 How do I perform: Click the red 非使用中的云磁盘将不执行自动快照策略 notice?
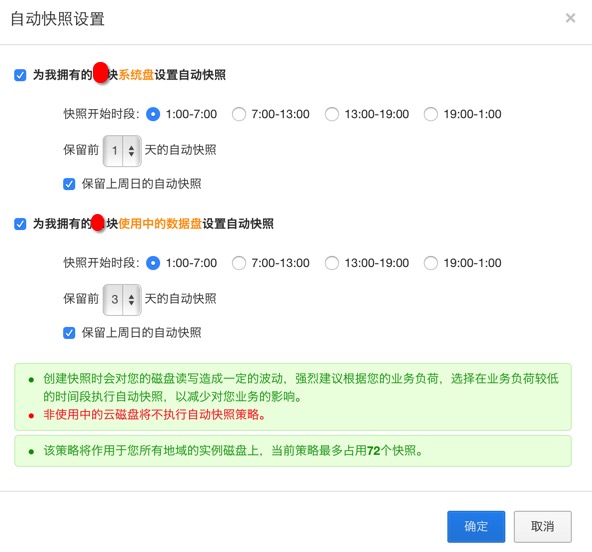point(155,415)
